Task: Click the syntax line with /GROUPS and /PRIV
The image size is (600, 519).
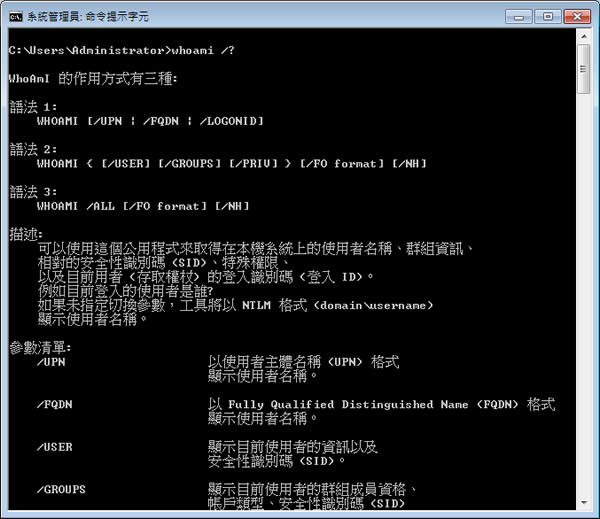Action: click(x=232, y=164)
